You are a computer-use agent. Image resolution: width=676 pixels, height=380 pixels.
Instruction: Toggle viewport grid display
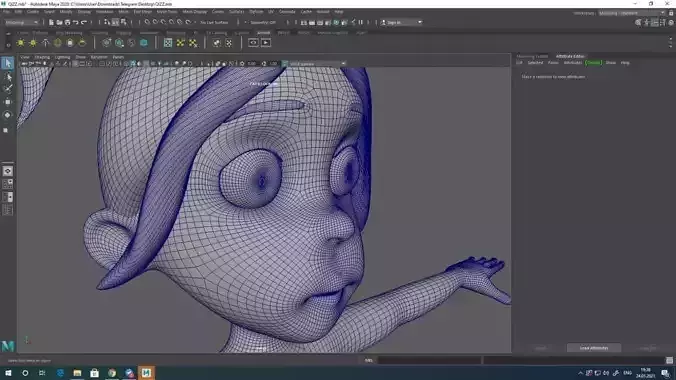(x=75, y=63)
